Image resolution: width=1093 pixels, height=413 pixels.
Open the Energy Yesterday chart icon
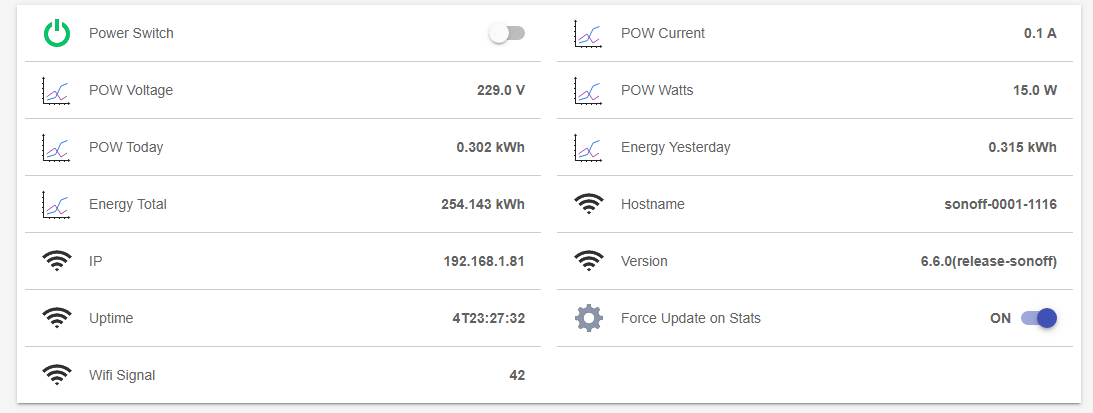coord(589,148)
